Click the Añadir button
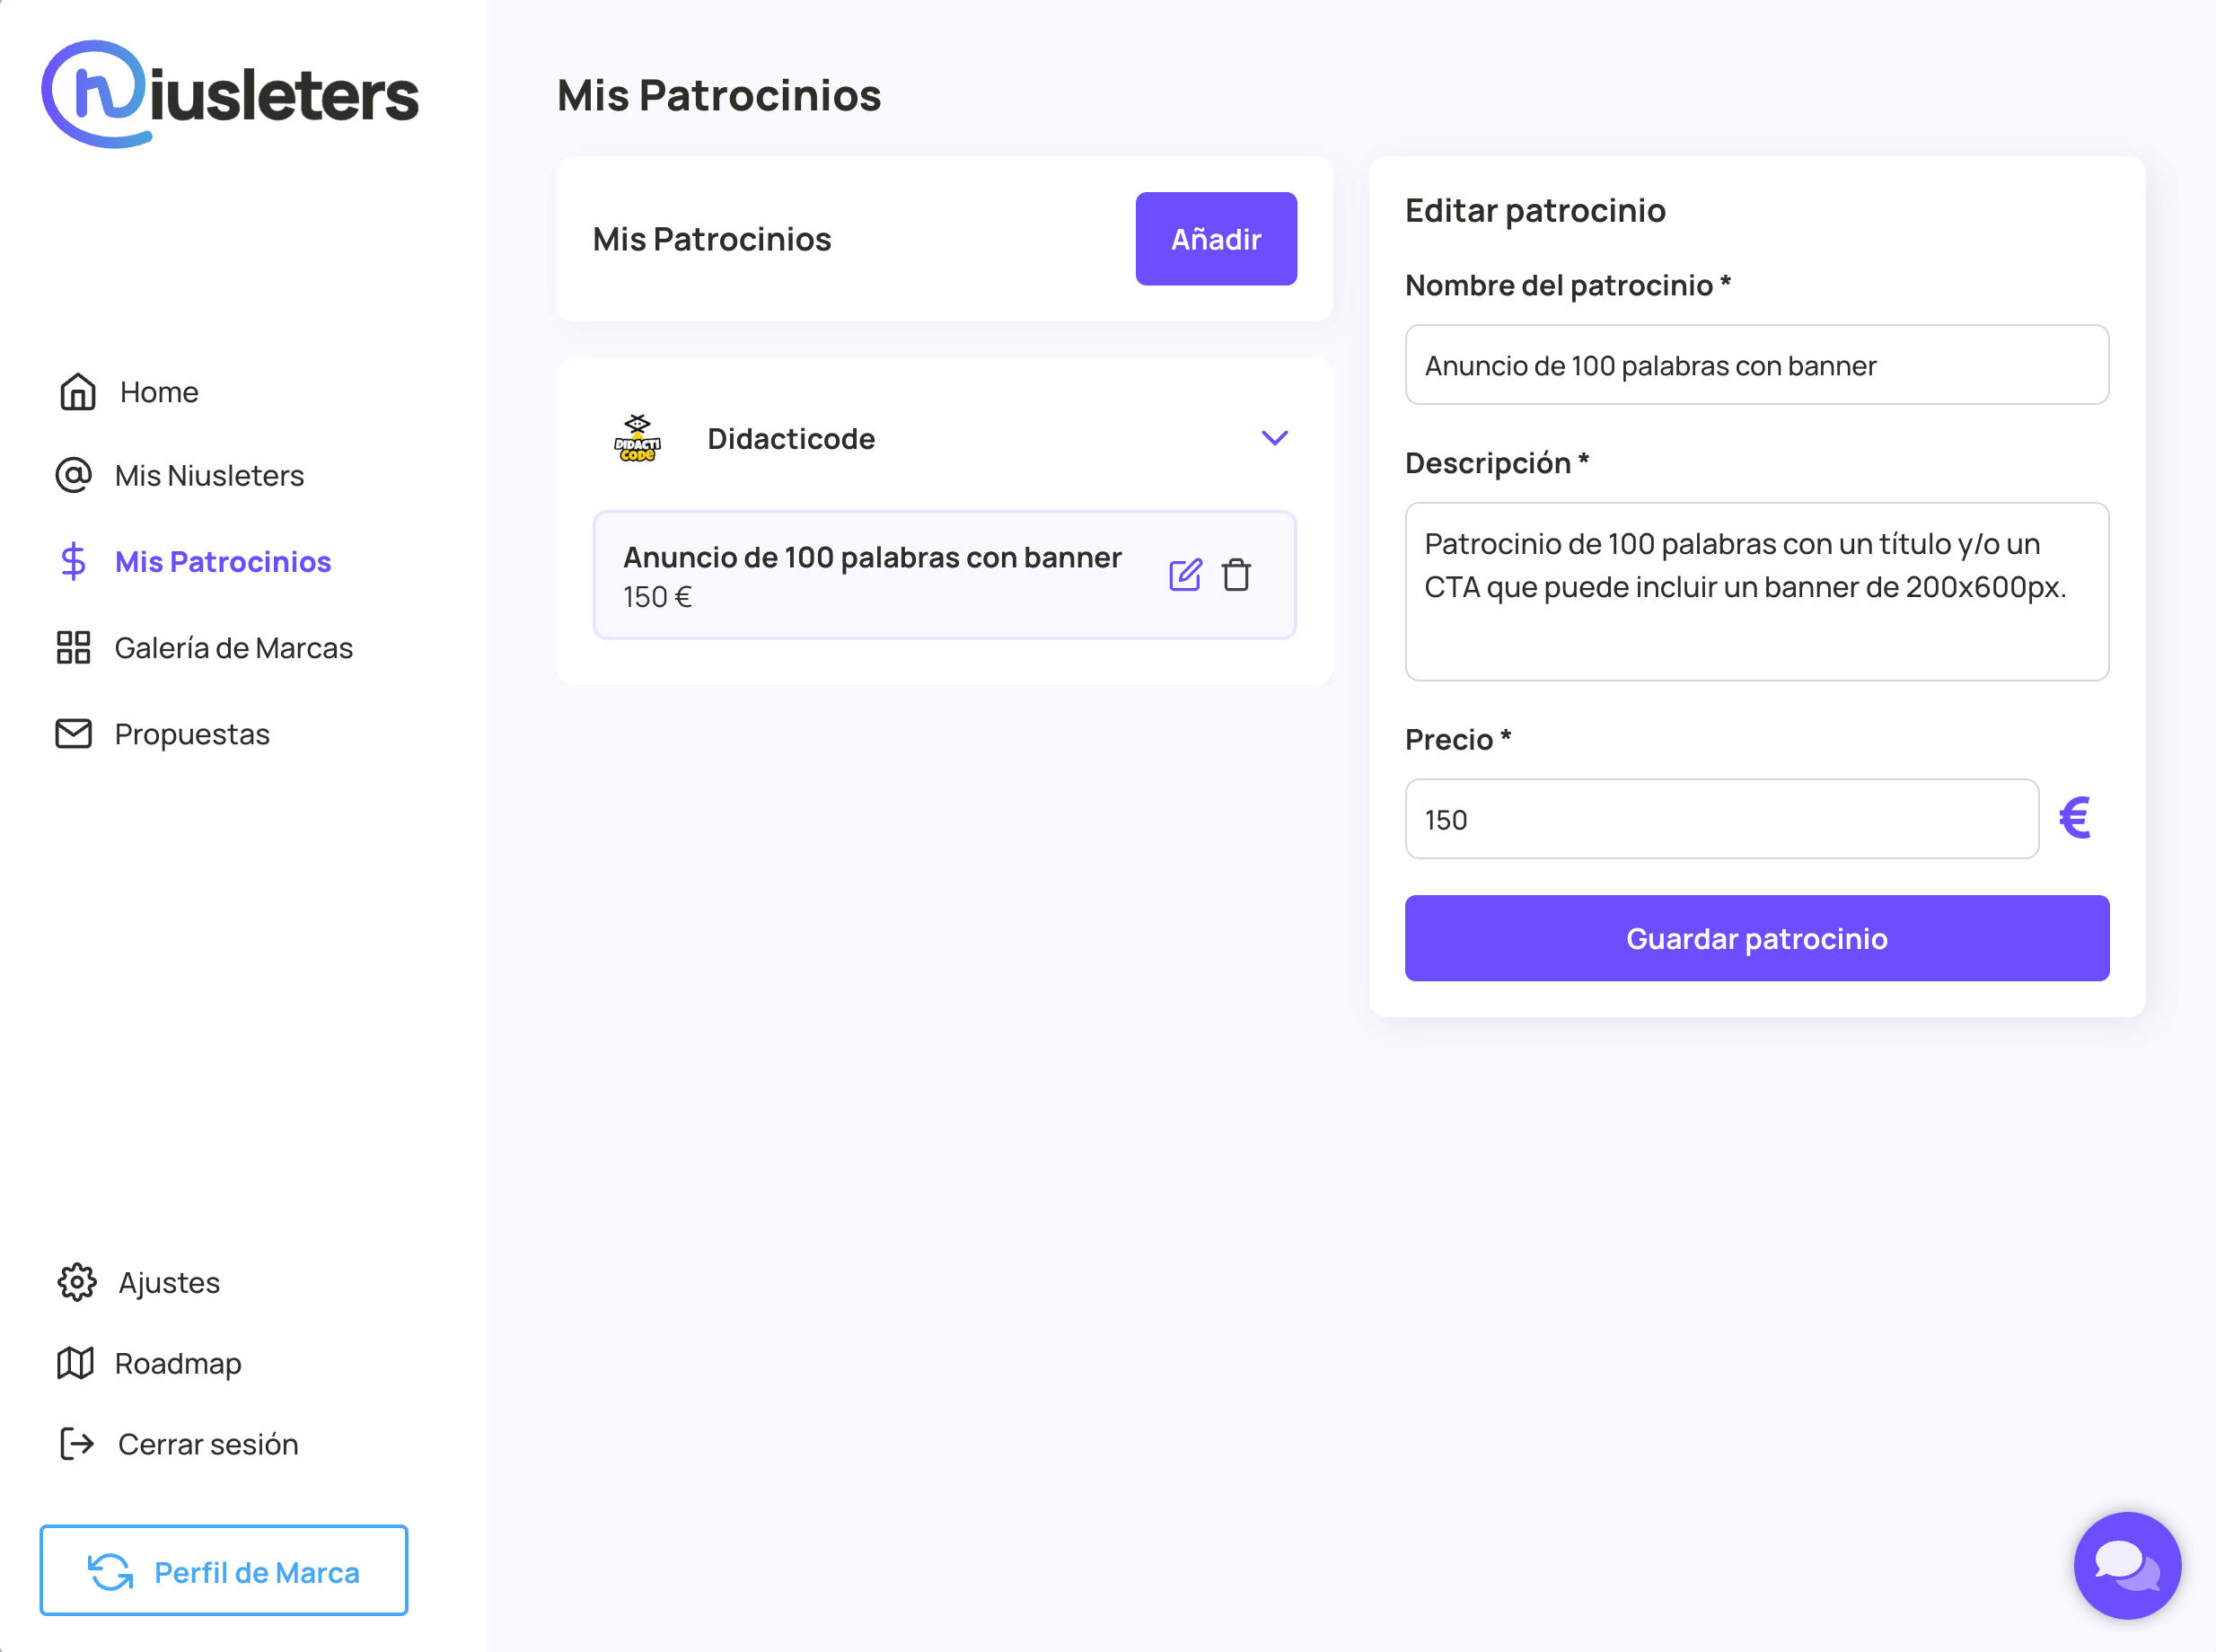2216x1652 pixels. point(1215,238)
